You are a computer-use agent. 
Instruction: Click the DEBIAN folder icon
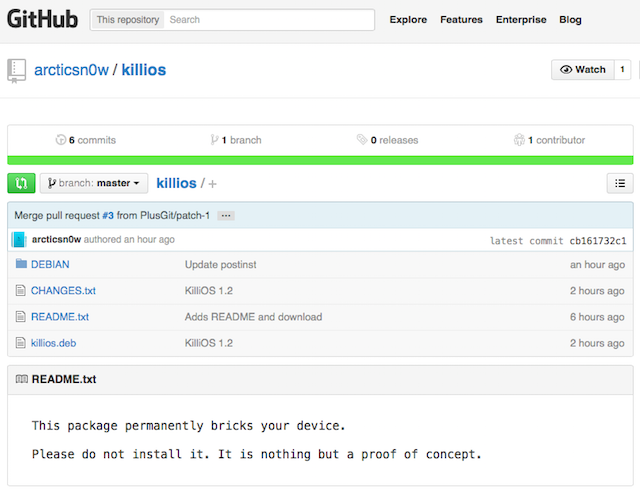coord(21,264)
